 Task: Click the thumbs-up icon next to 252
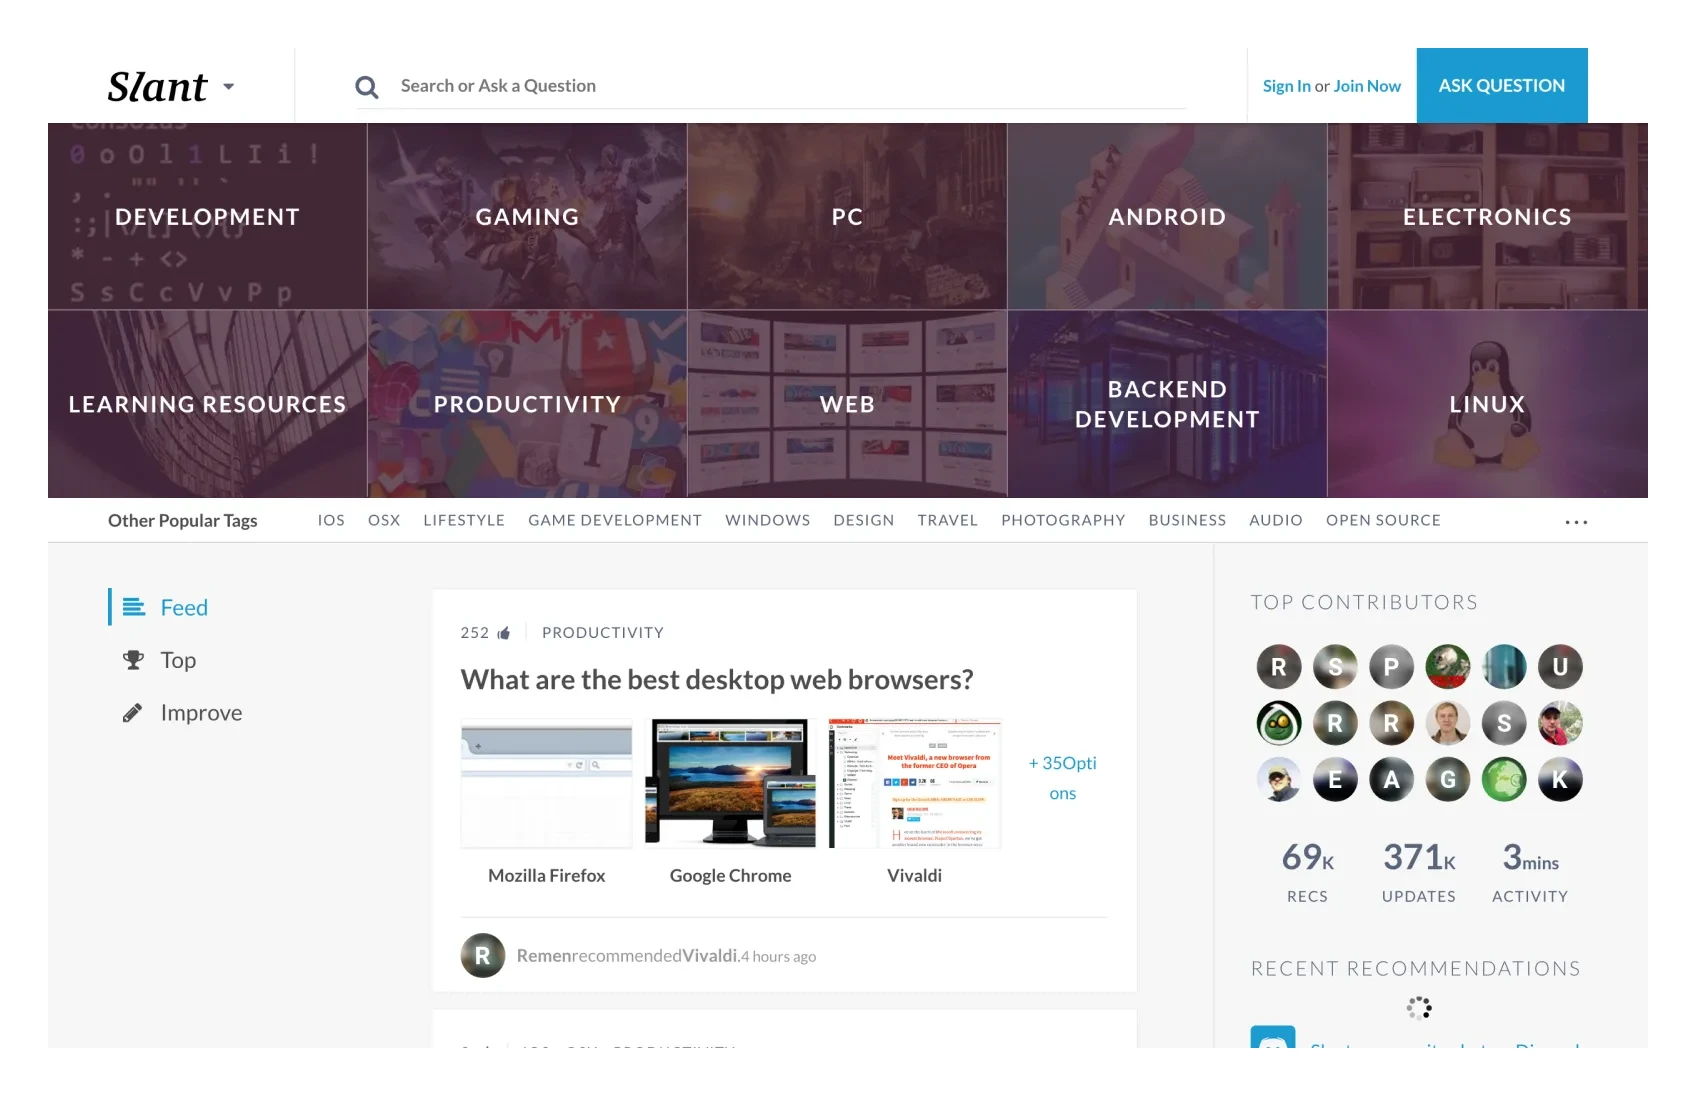point(504,632)
